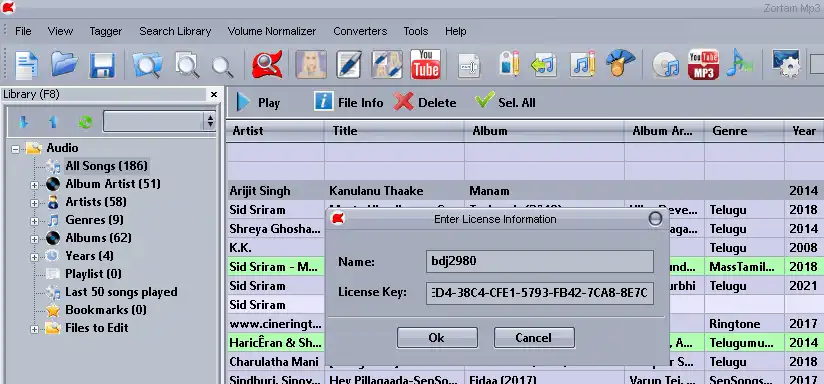Click the small plain magnifier icon
The height and width of the screenshot is (384, 824).
[x=223, y=67]
